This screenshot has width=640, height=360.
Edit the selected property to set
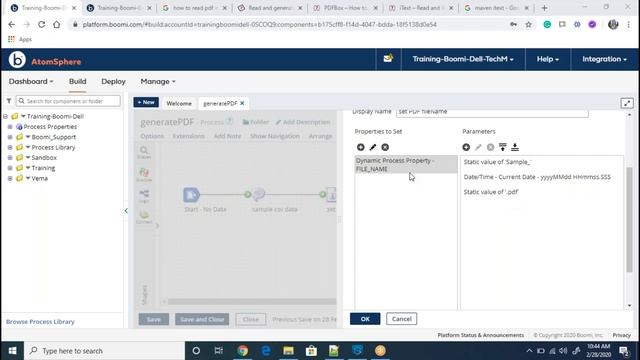pyautogui.click(x=373, y=147)
